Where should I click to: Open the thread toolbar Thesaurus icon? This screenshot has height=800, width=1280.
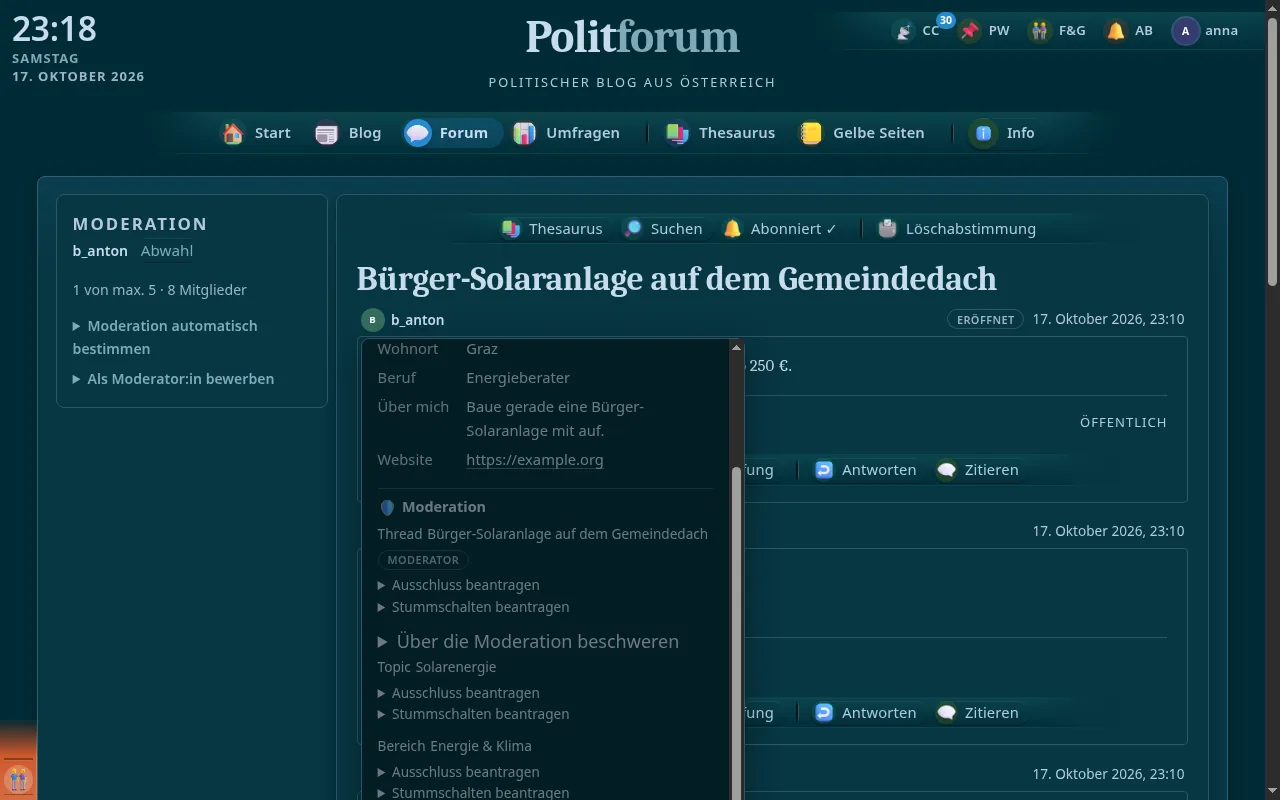click(511, 229)
